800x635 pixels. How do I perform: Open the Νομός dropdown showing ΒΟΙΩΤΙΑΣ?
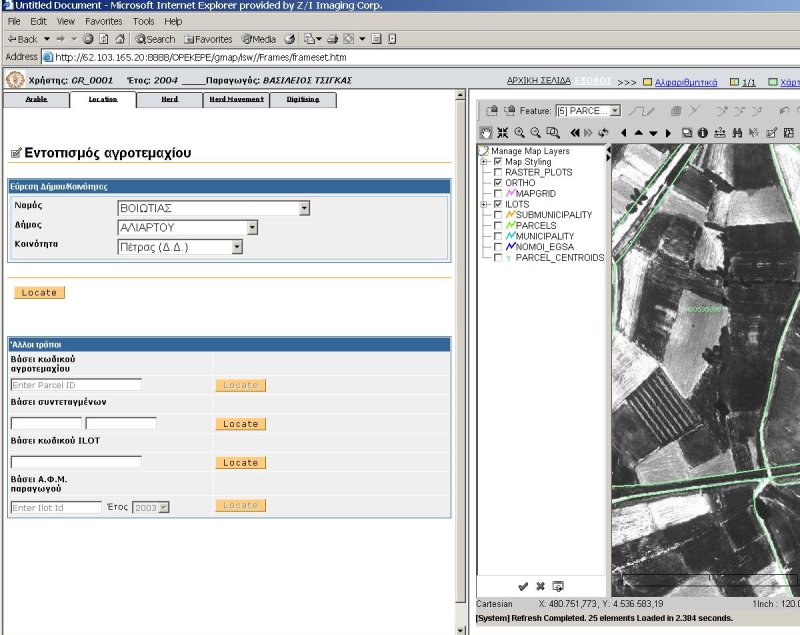tap(304, 208)
